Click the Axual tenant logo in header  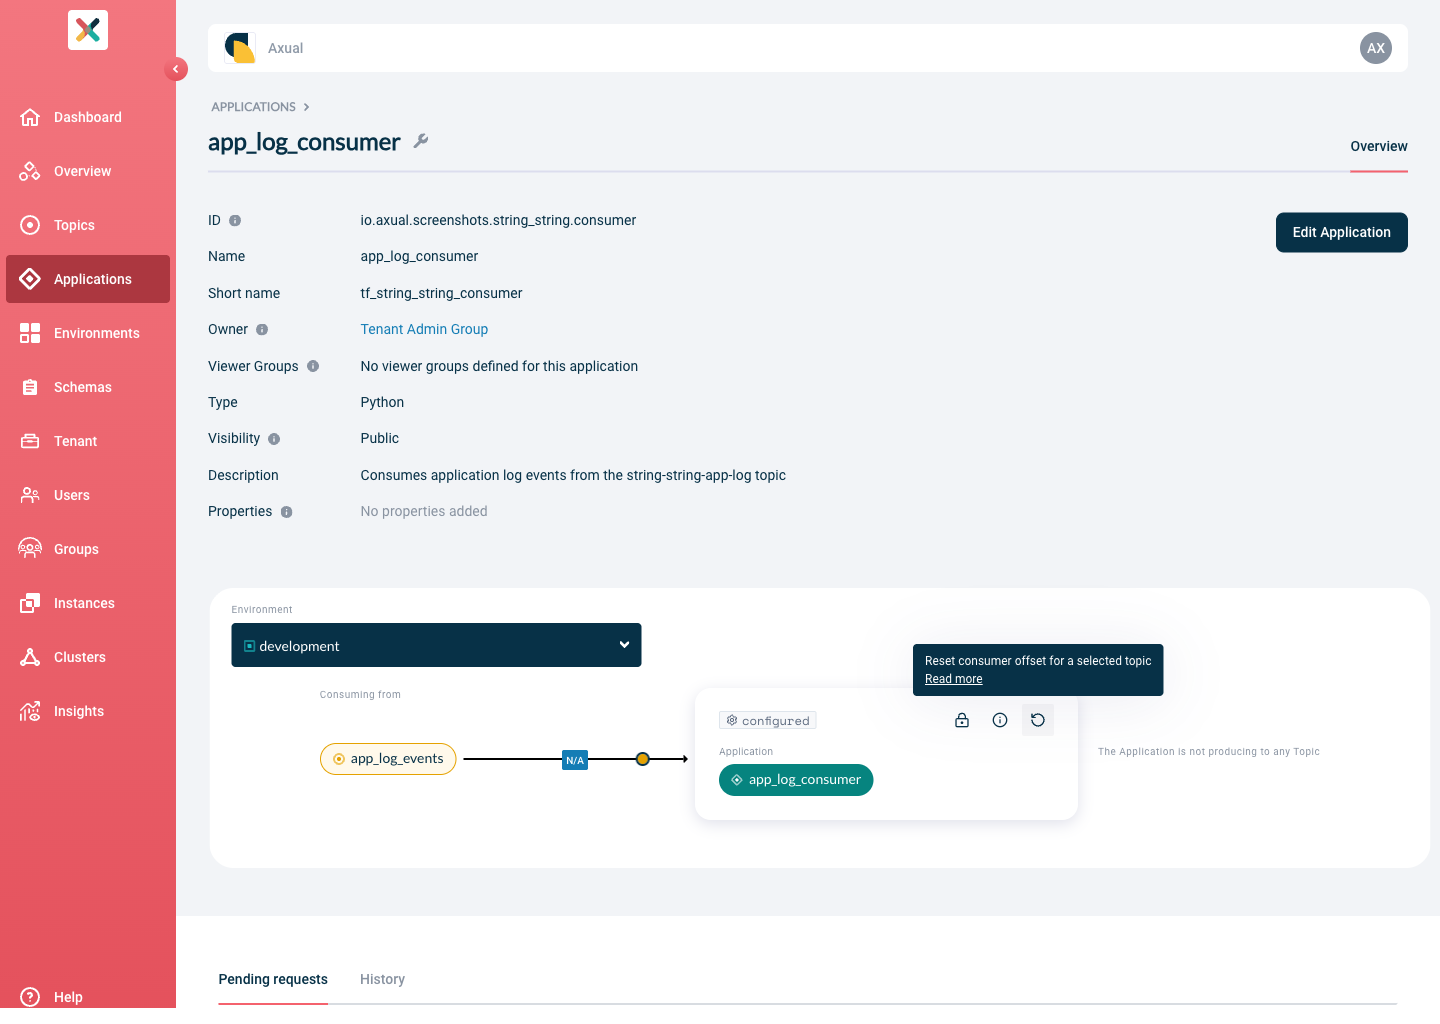[x=240, y=48]
